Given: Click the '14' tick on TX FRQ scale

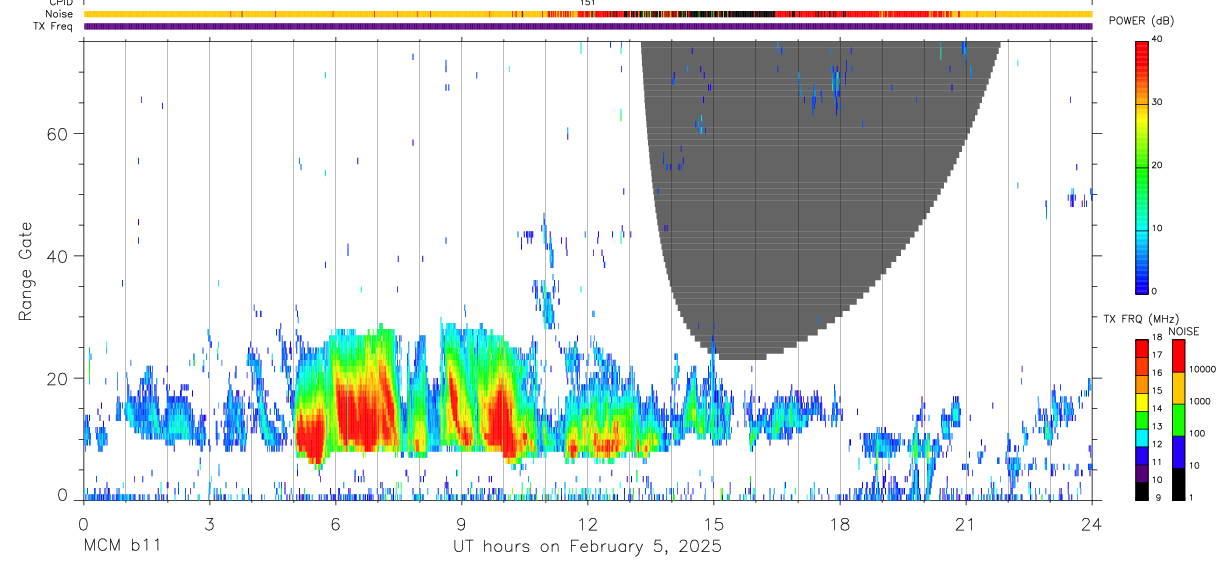Looking at the screenshot, I should coord(1156,409).
